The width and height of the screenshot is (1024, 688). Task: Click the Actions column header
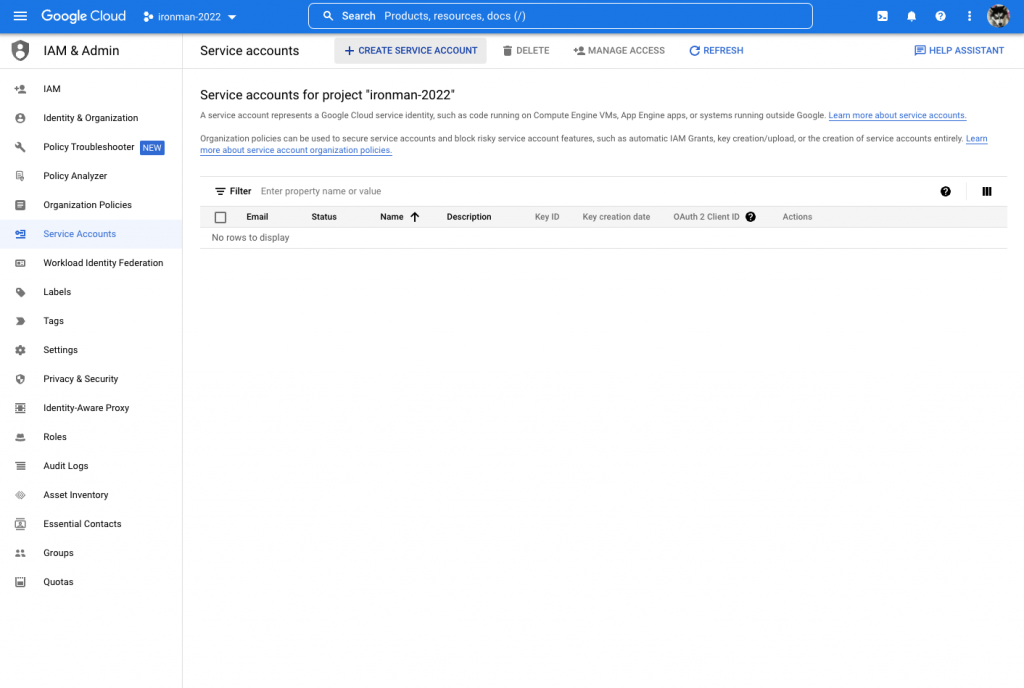coord(797,217)
